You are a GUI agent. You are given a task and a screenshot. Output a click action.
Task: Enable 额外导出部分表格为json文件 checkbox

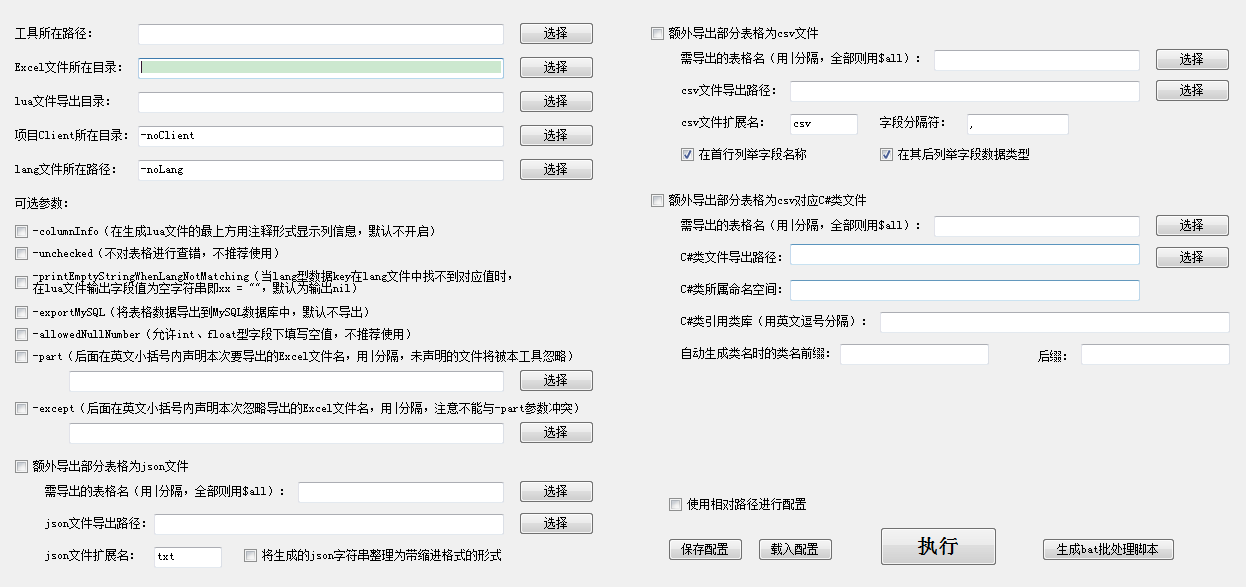(x=22, y=466)
